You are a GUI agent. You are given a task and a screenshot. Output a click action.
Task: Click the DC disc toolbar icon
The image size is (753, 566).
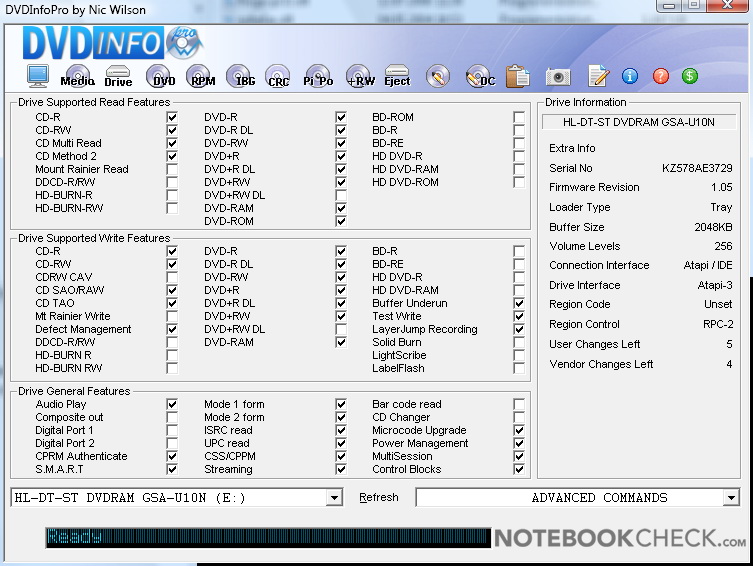point(480,76)
